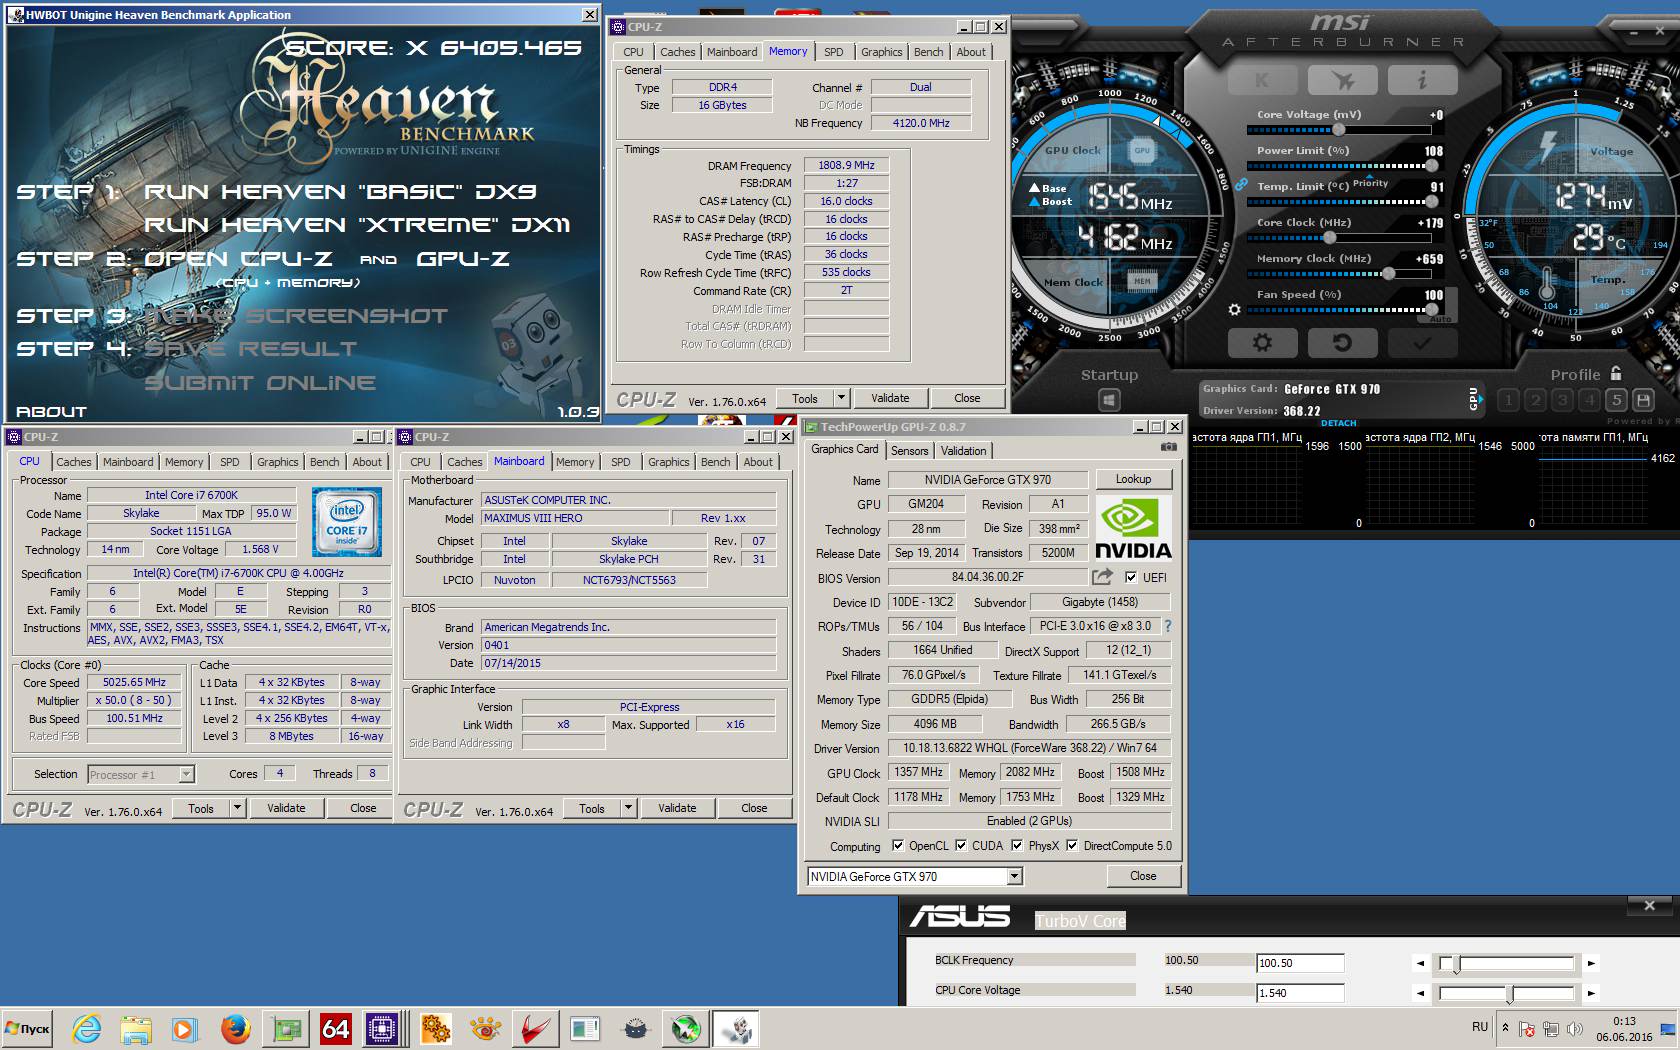Open SPD tab in Memory CPU-Z window
1680x1050 pixels.
834,52
